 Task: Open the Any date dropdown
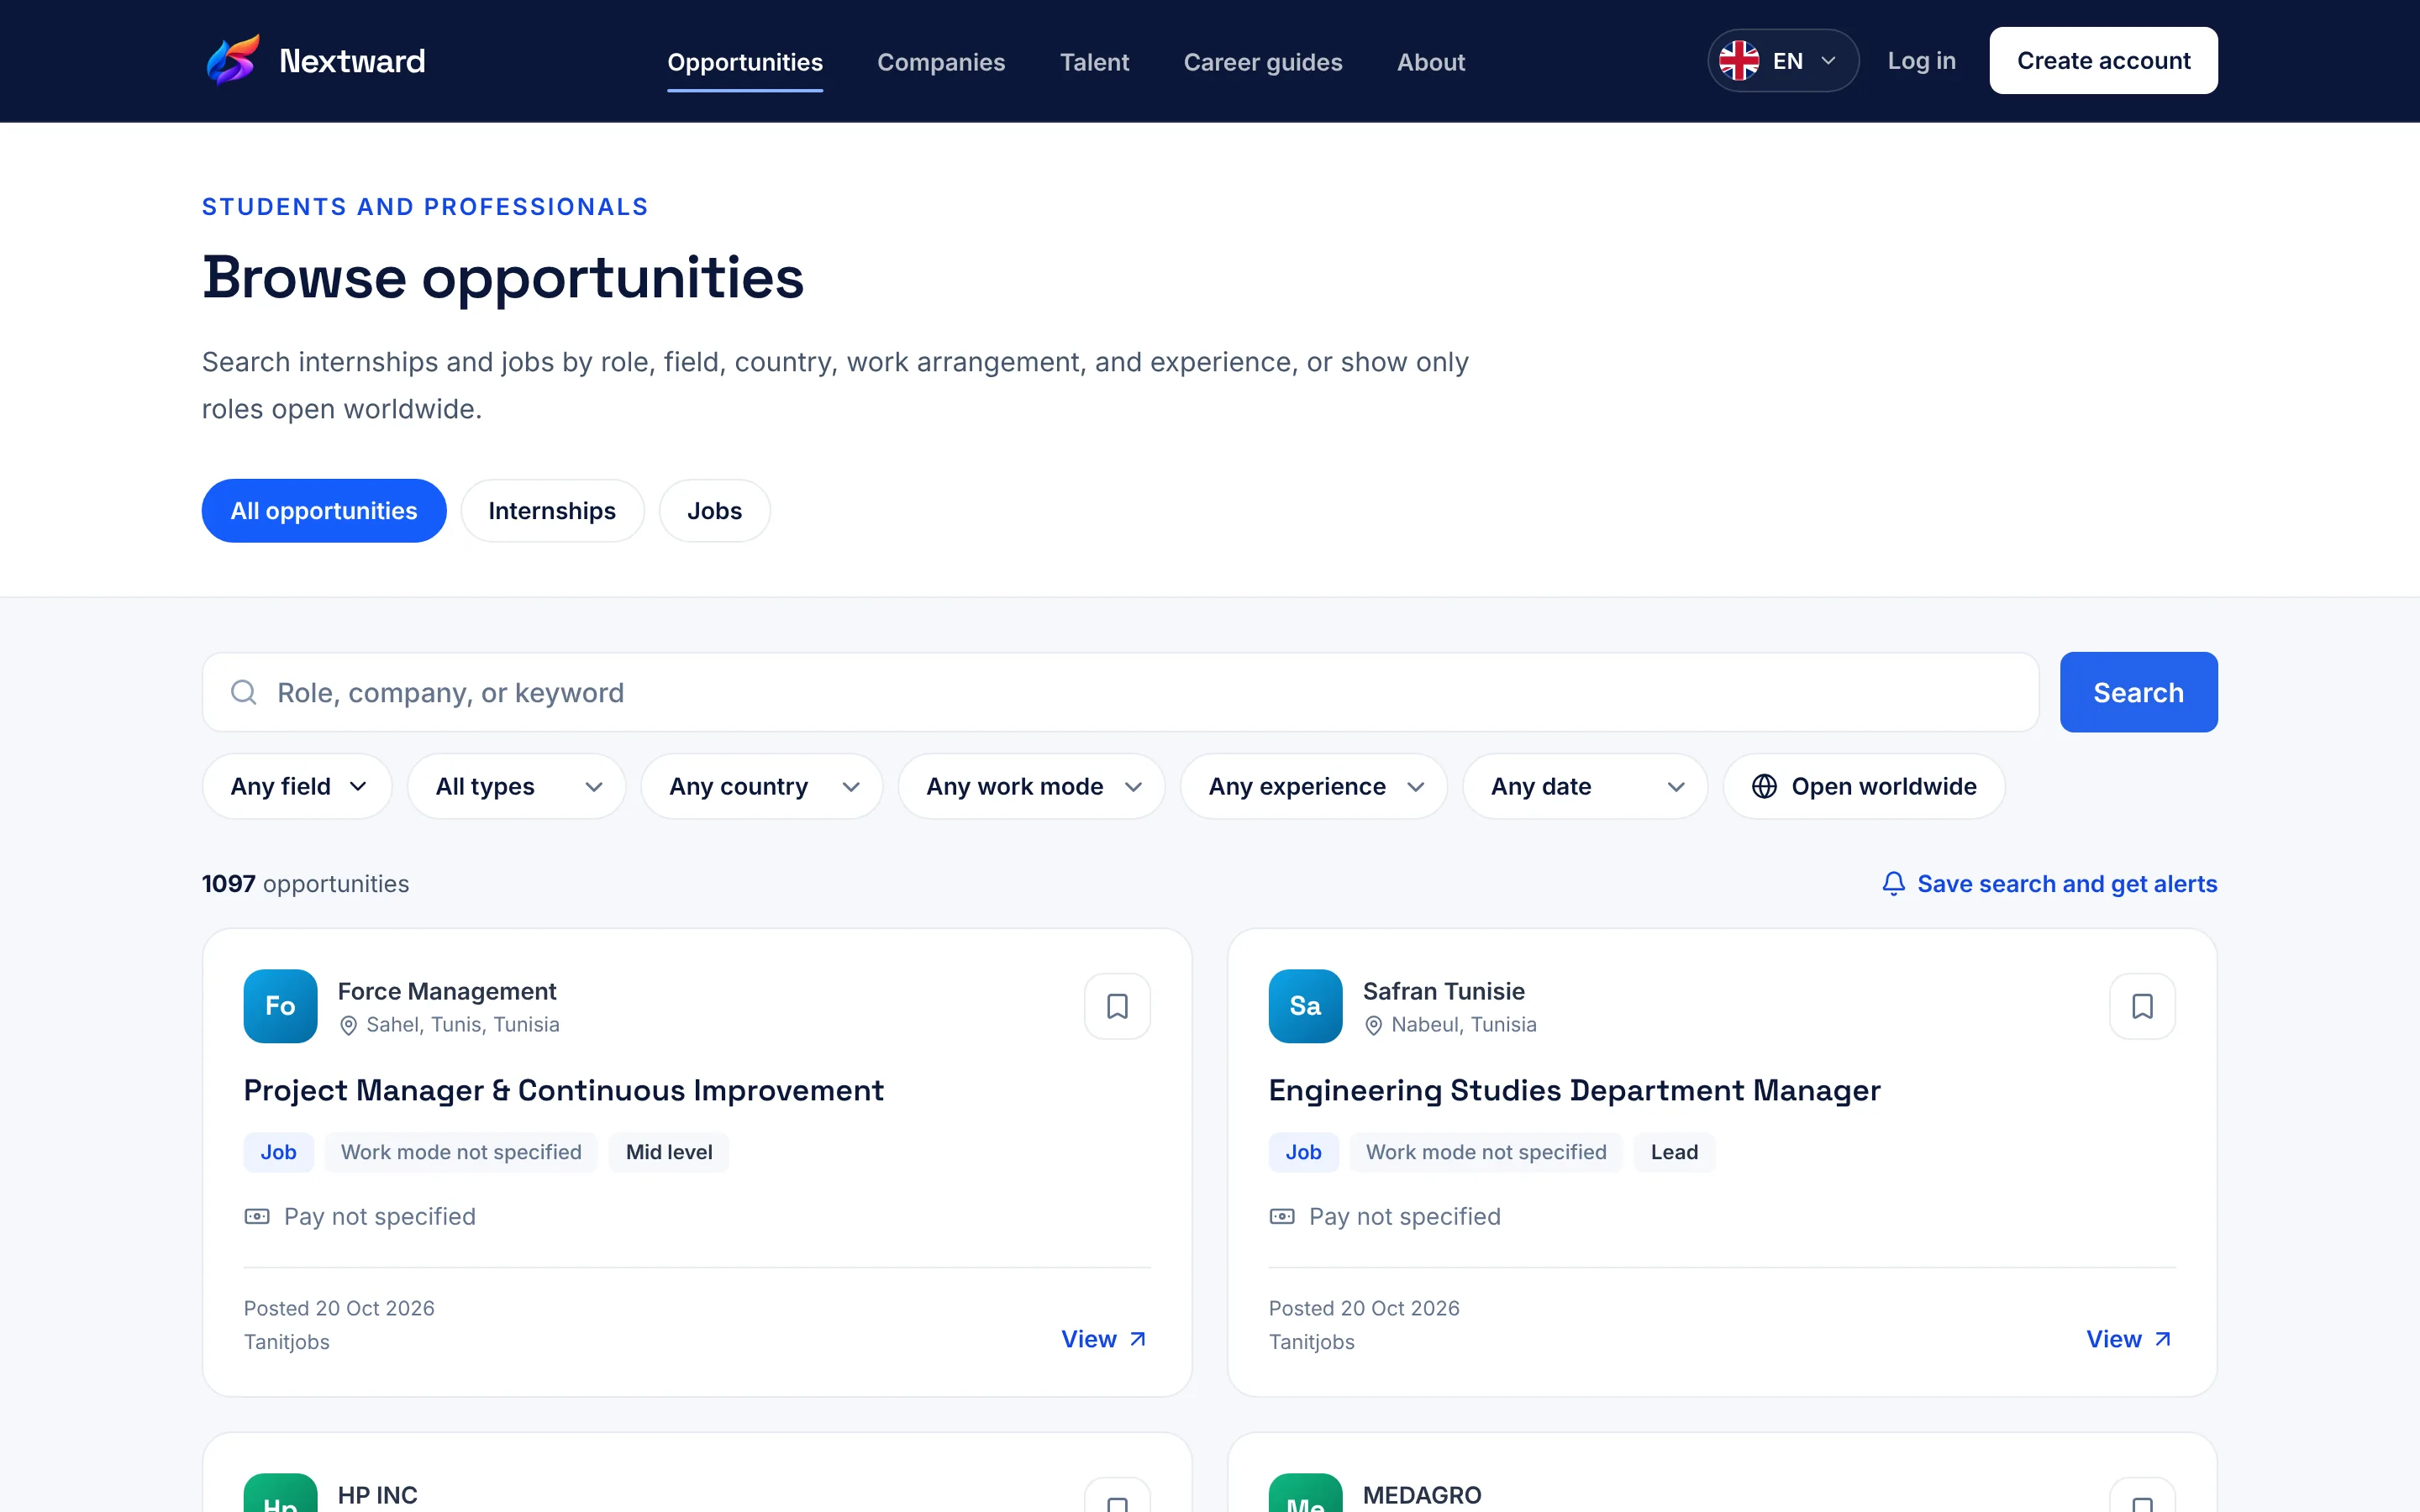[x=1585, y=787]
